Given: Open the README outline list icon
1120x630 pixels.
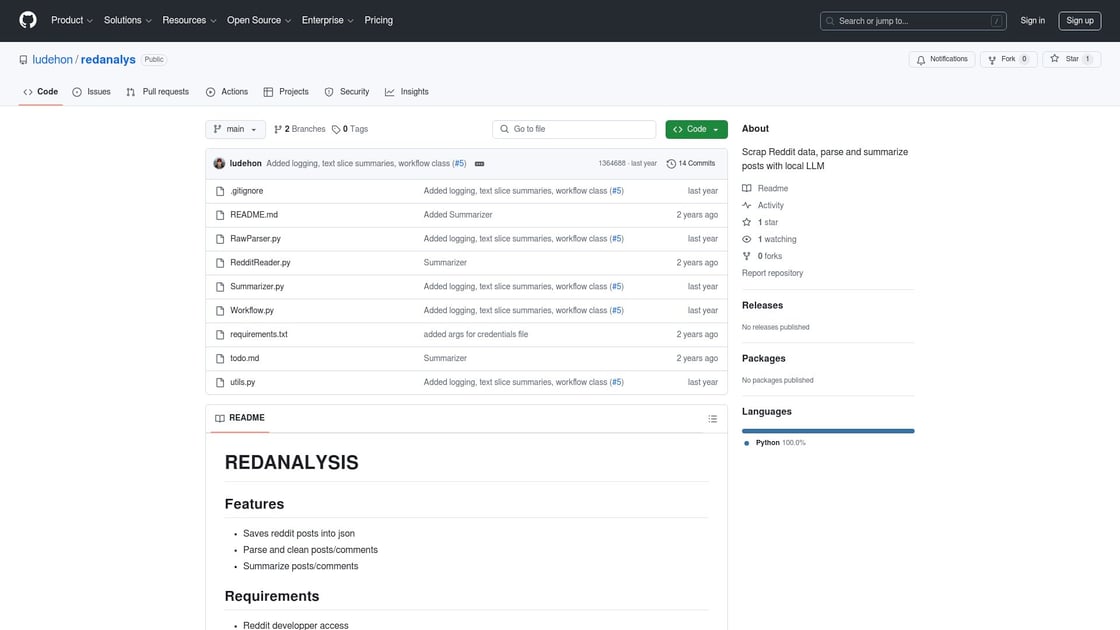Looking at the screenshot, I should [x=712, y=419].
